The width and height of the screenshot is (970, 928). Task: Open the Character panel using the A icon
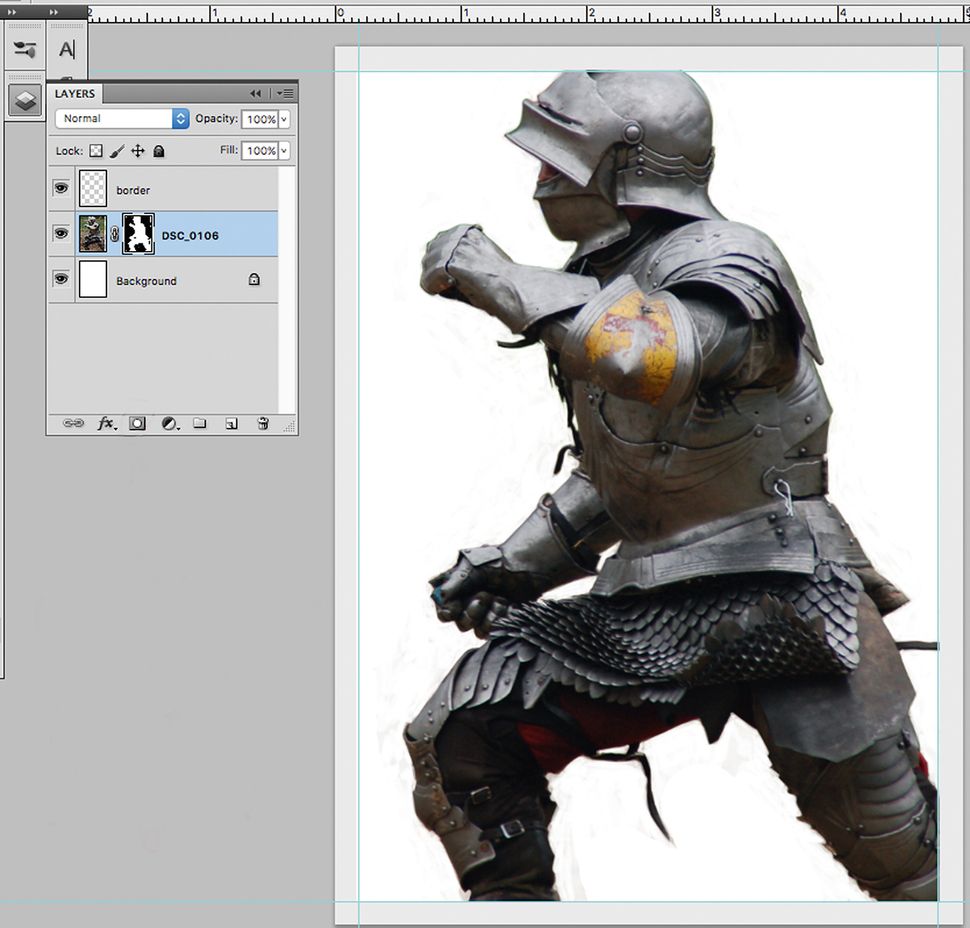67,47
